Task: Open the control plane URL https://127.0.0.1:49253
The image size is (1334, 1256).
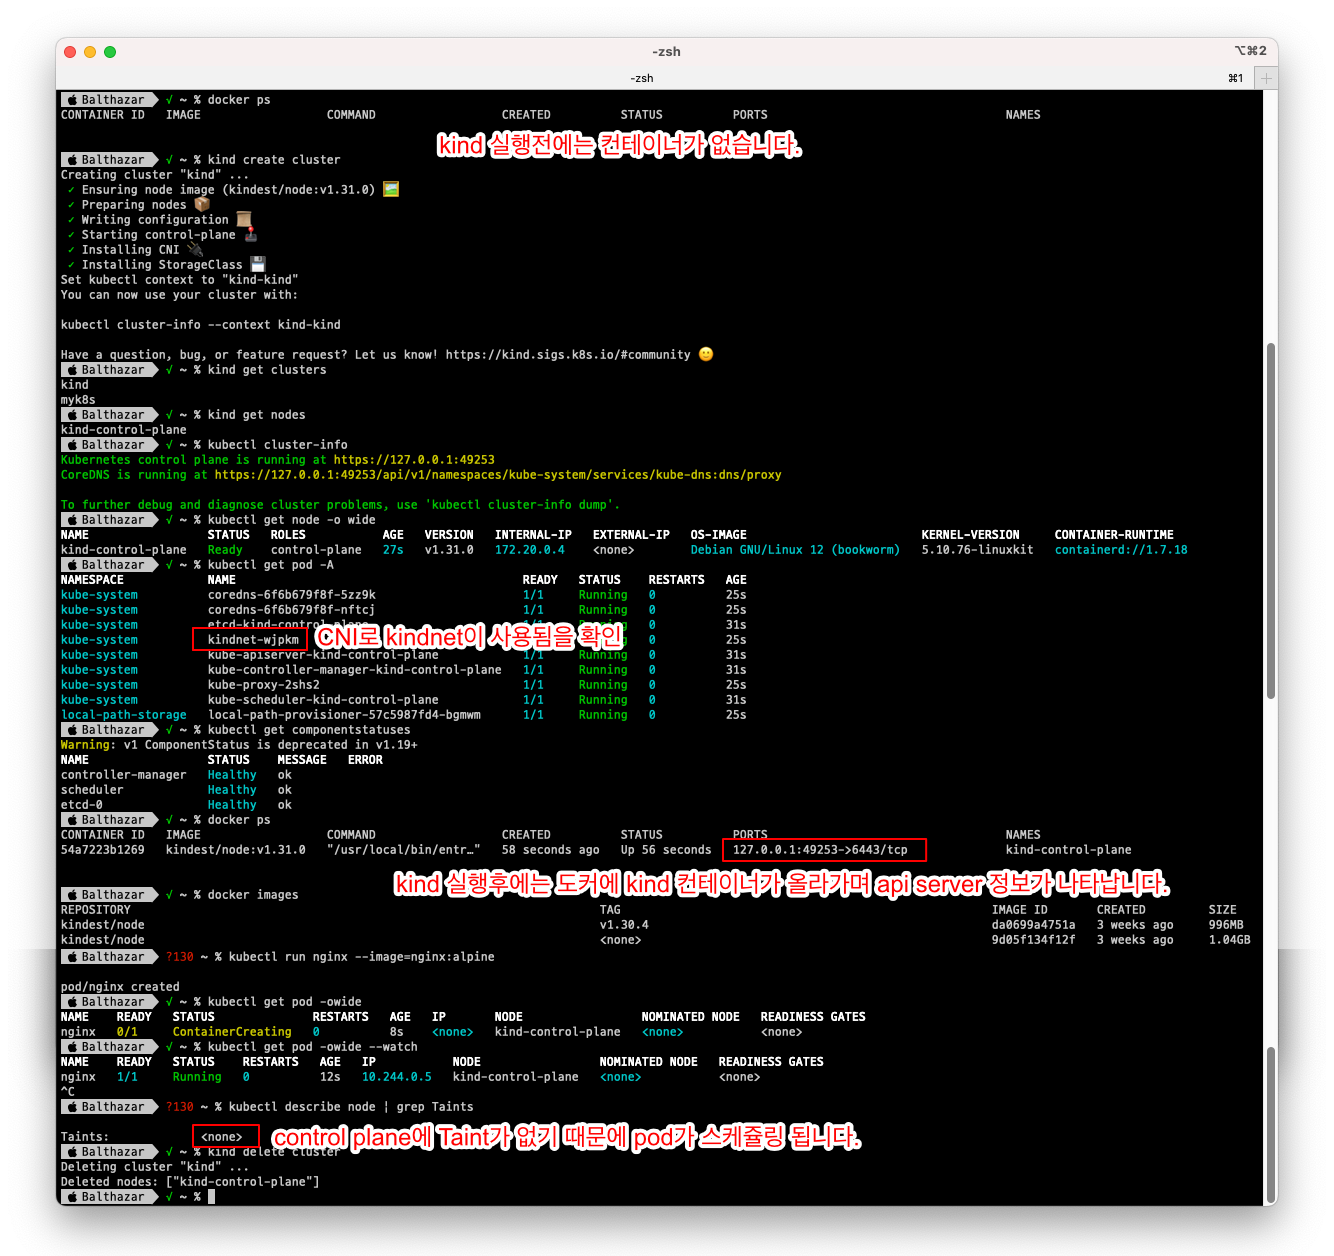Action: click(414, 460)
